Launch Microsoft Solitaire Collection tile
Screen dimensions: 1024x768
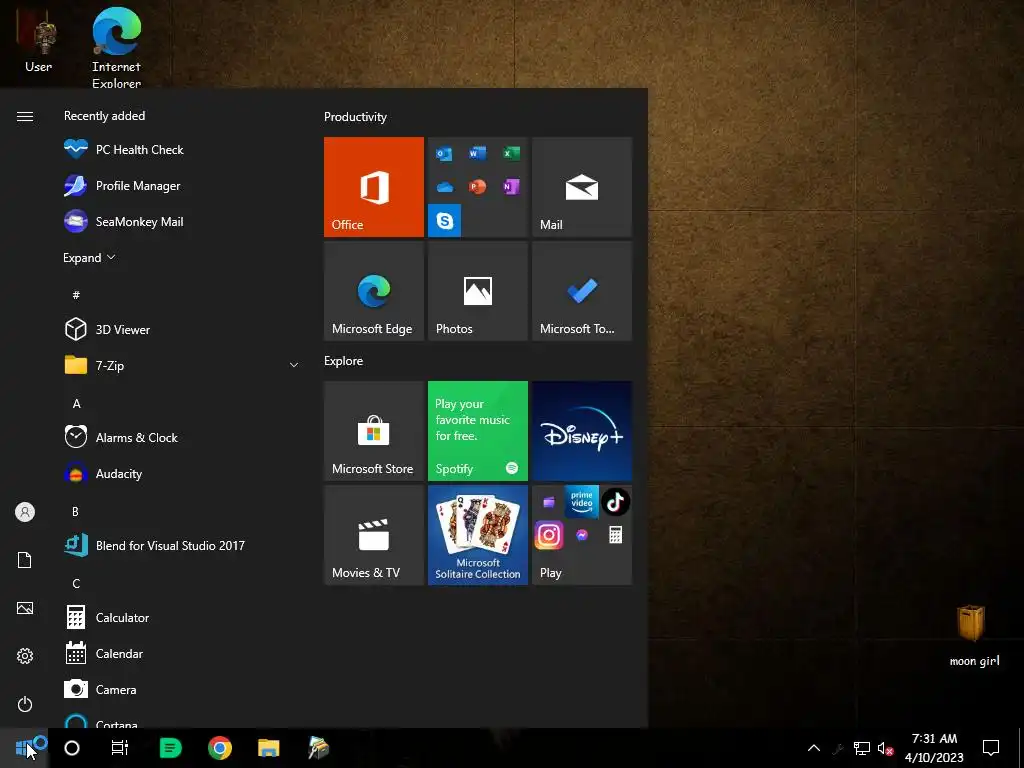tap(477, 535)
